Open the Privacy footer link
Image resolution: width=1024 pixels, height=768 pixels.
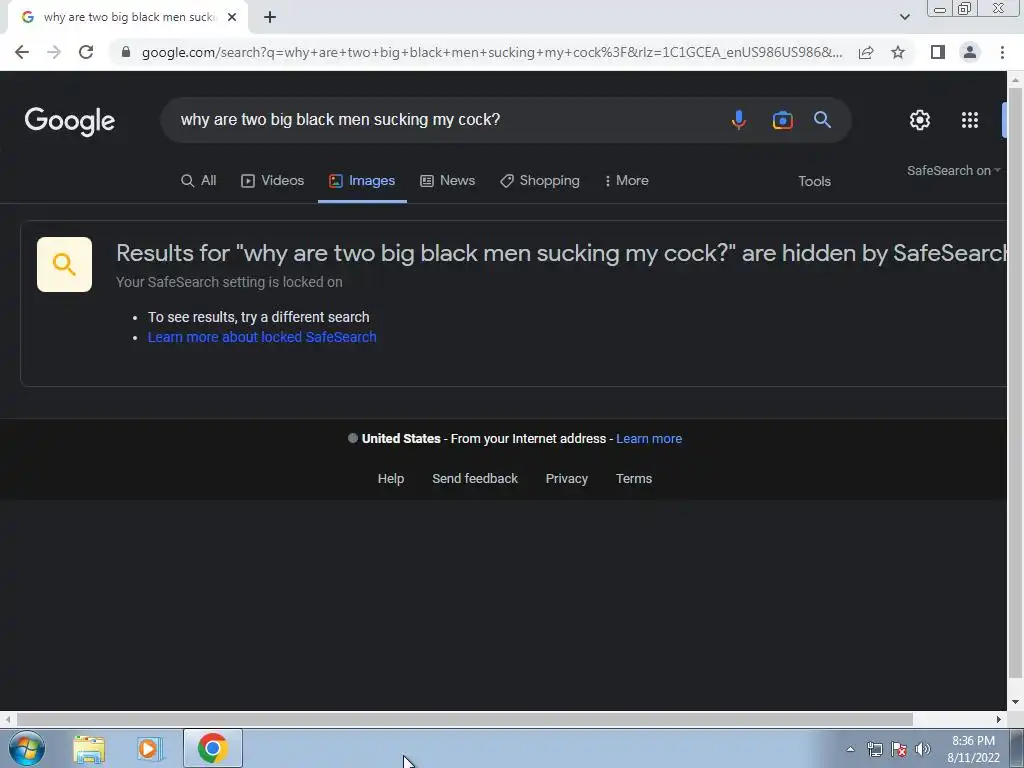(567, 479)
